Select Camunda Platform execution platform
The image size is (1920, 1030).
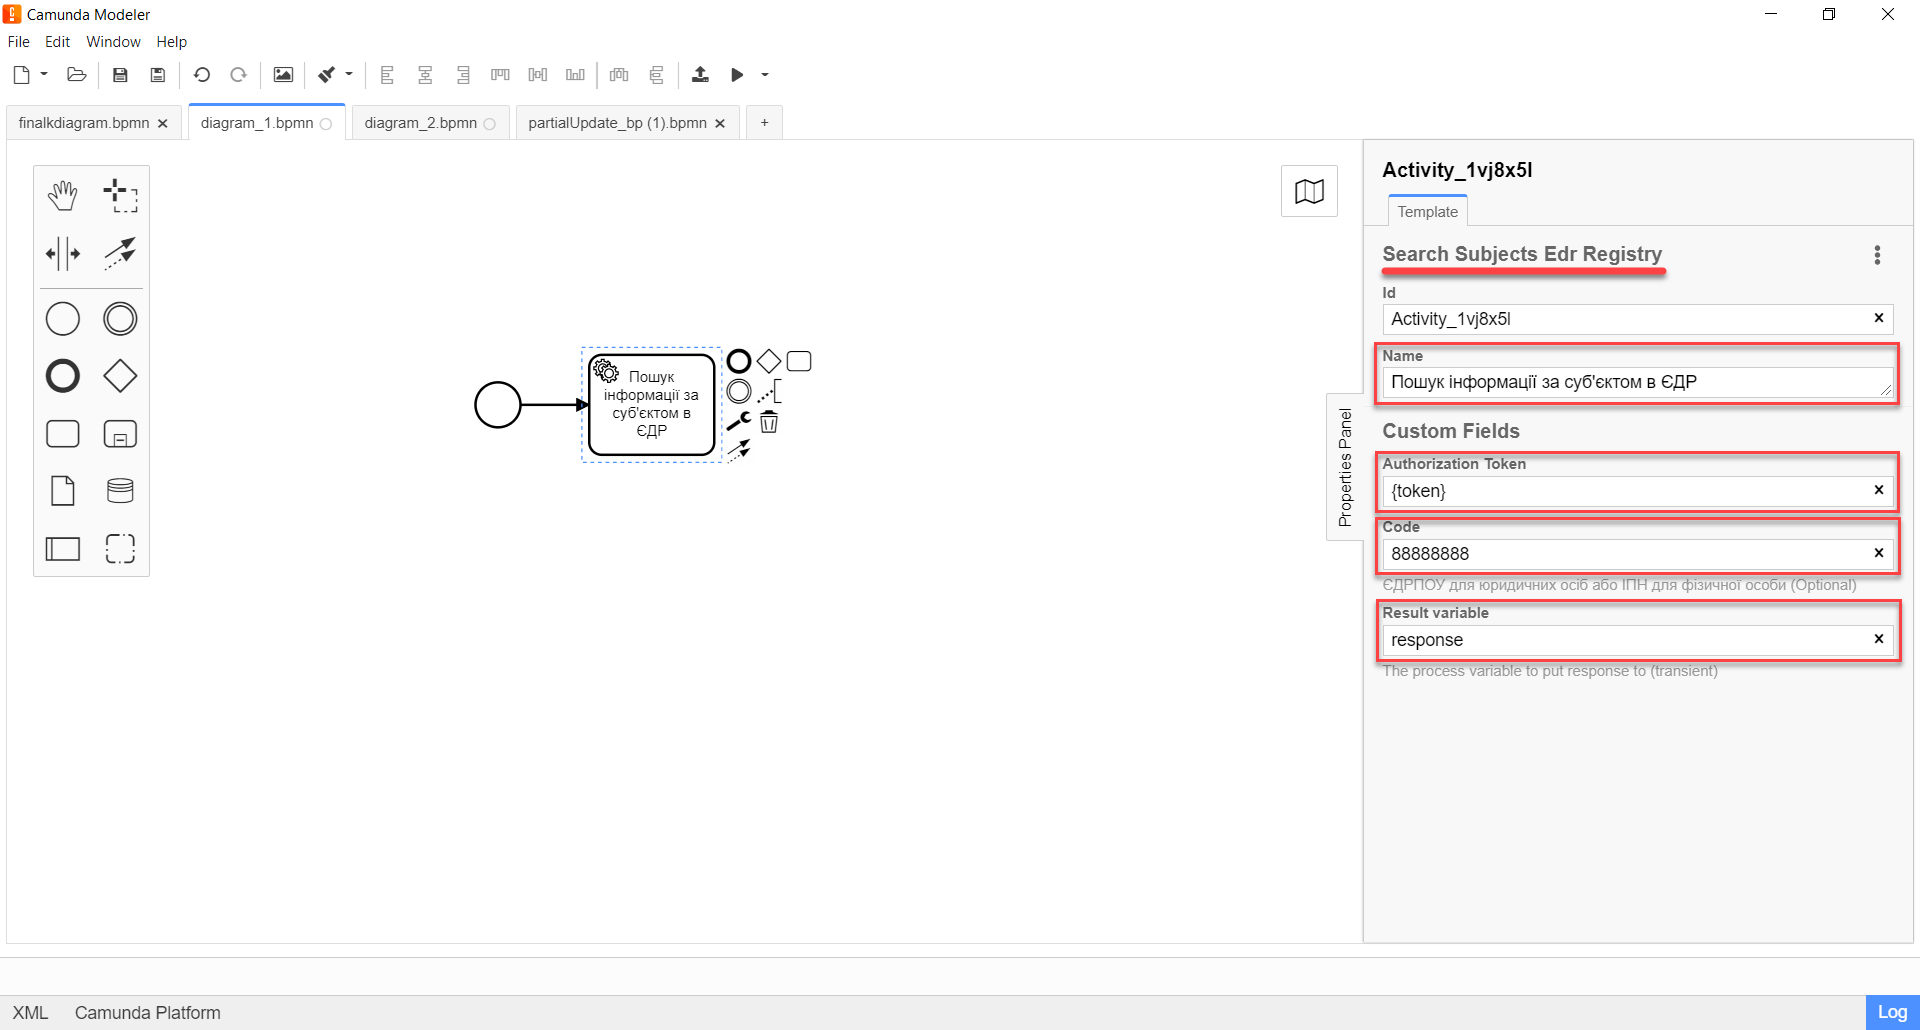tap(148, 1013)
